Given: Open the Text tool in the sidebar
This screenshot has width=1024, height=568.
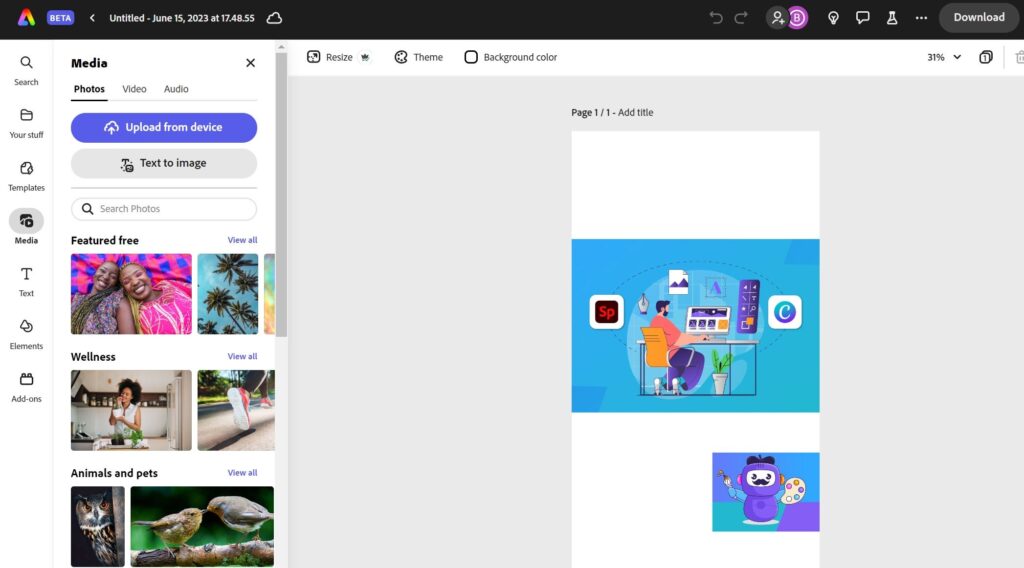Looking at the screenshot, I should click(26, 282).
